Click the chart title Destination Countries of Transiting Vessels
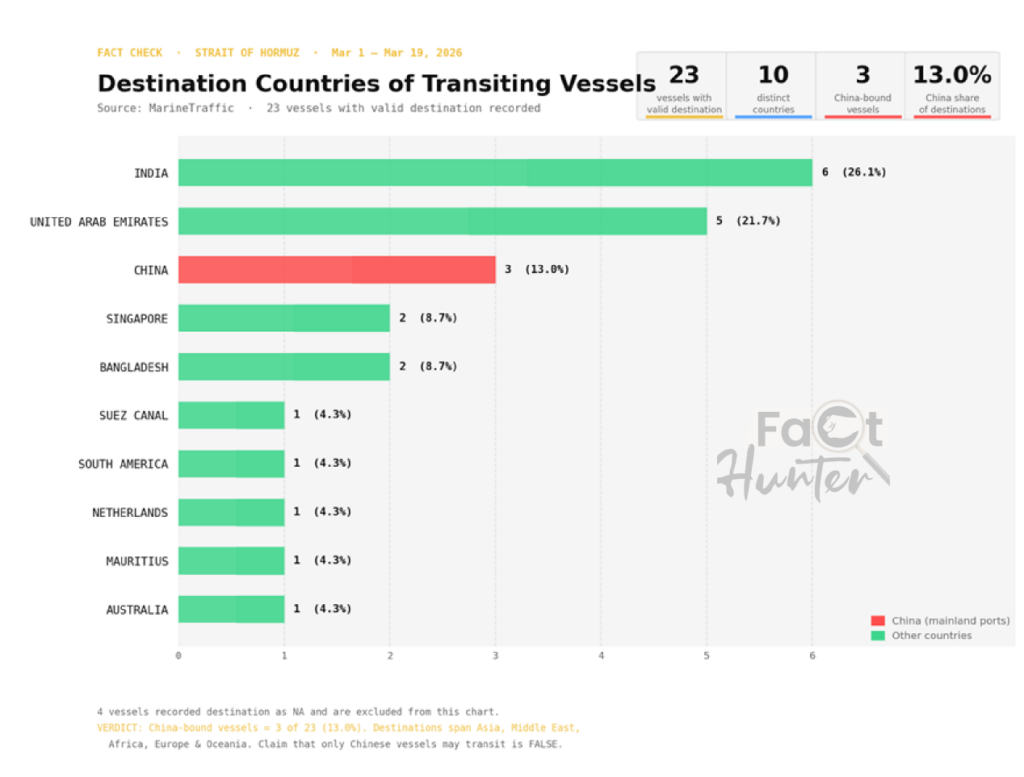Image resolution: width=1024 pixels, height=777 pixels. [376, 82]
